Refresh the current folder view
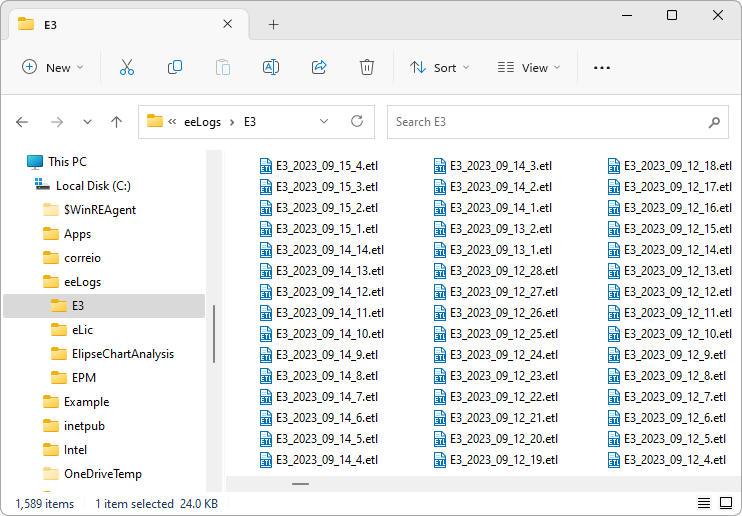 [x=357, y=121]
